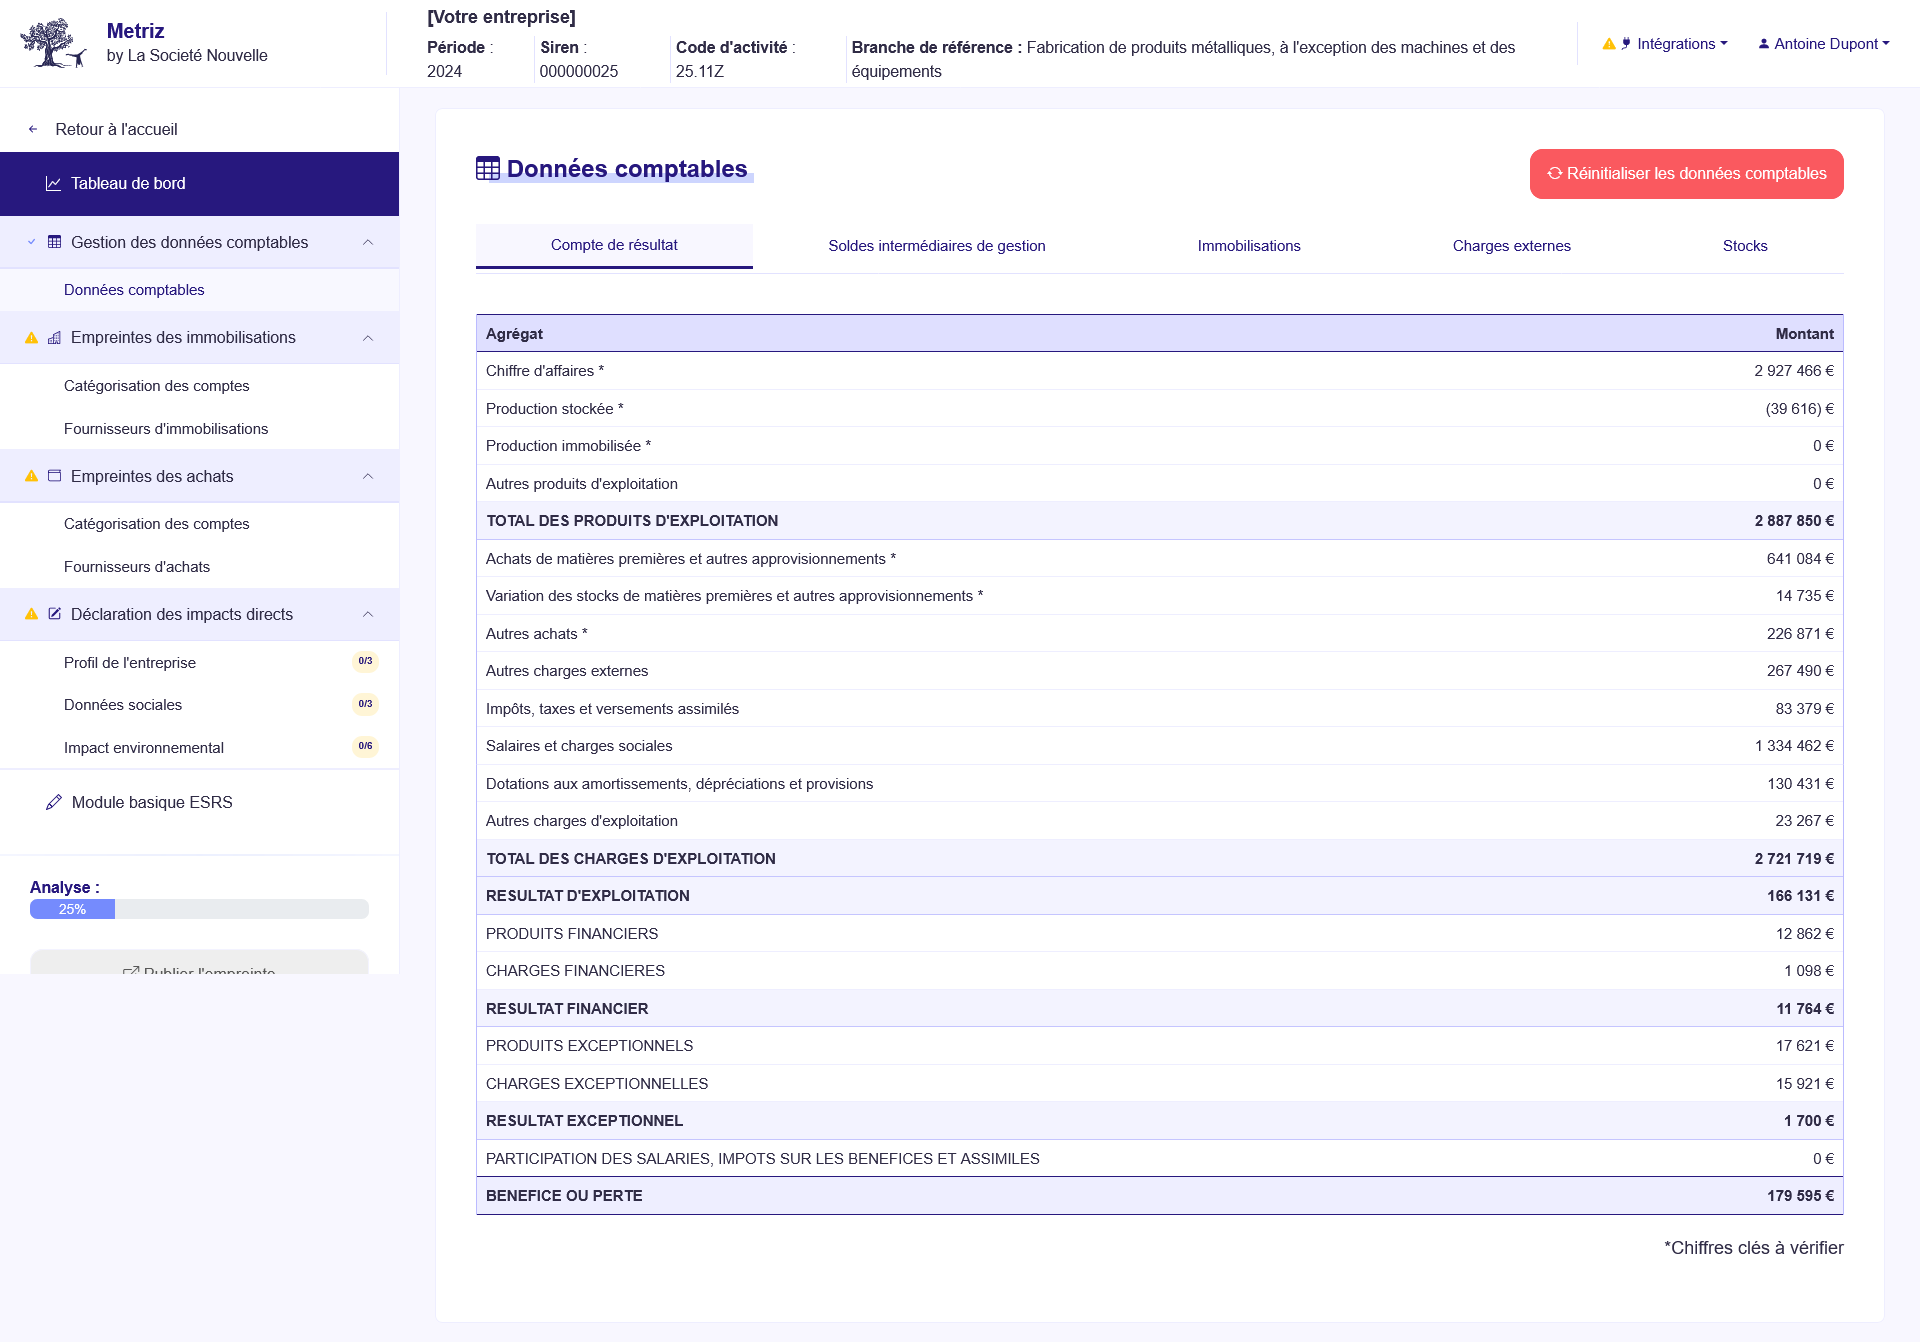Click the edit icon of Déclaration des impacts directs
Image resolution: width=1920 pixels, height=1342 pixels.
[54, 614]
